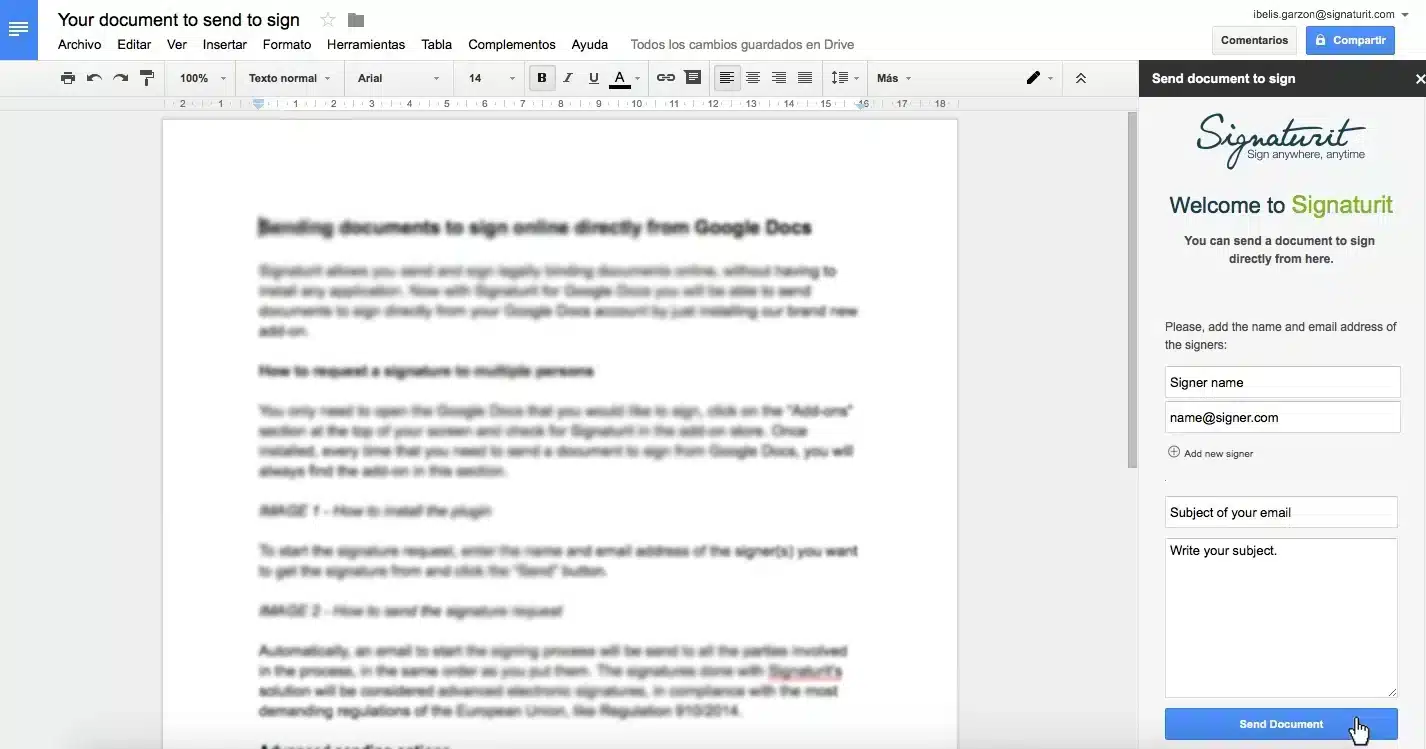Toggle bold formatting
1426x749 pixels.
[x=541, y=78]
